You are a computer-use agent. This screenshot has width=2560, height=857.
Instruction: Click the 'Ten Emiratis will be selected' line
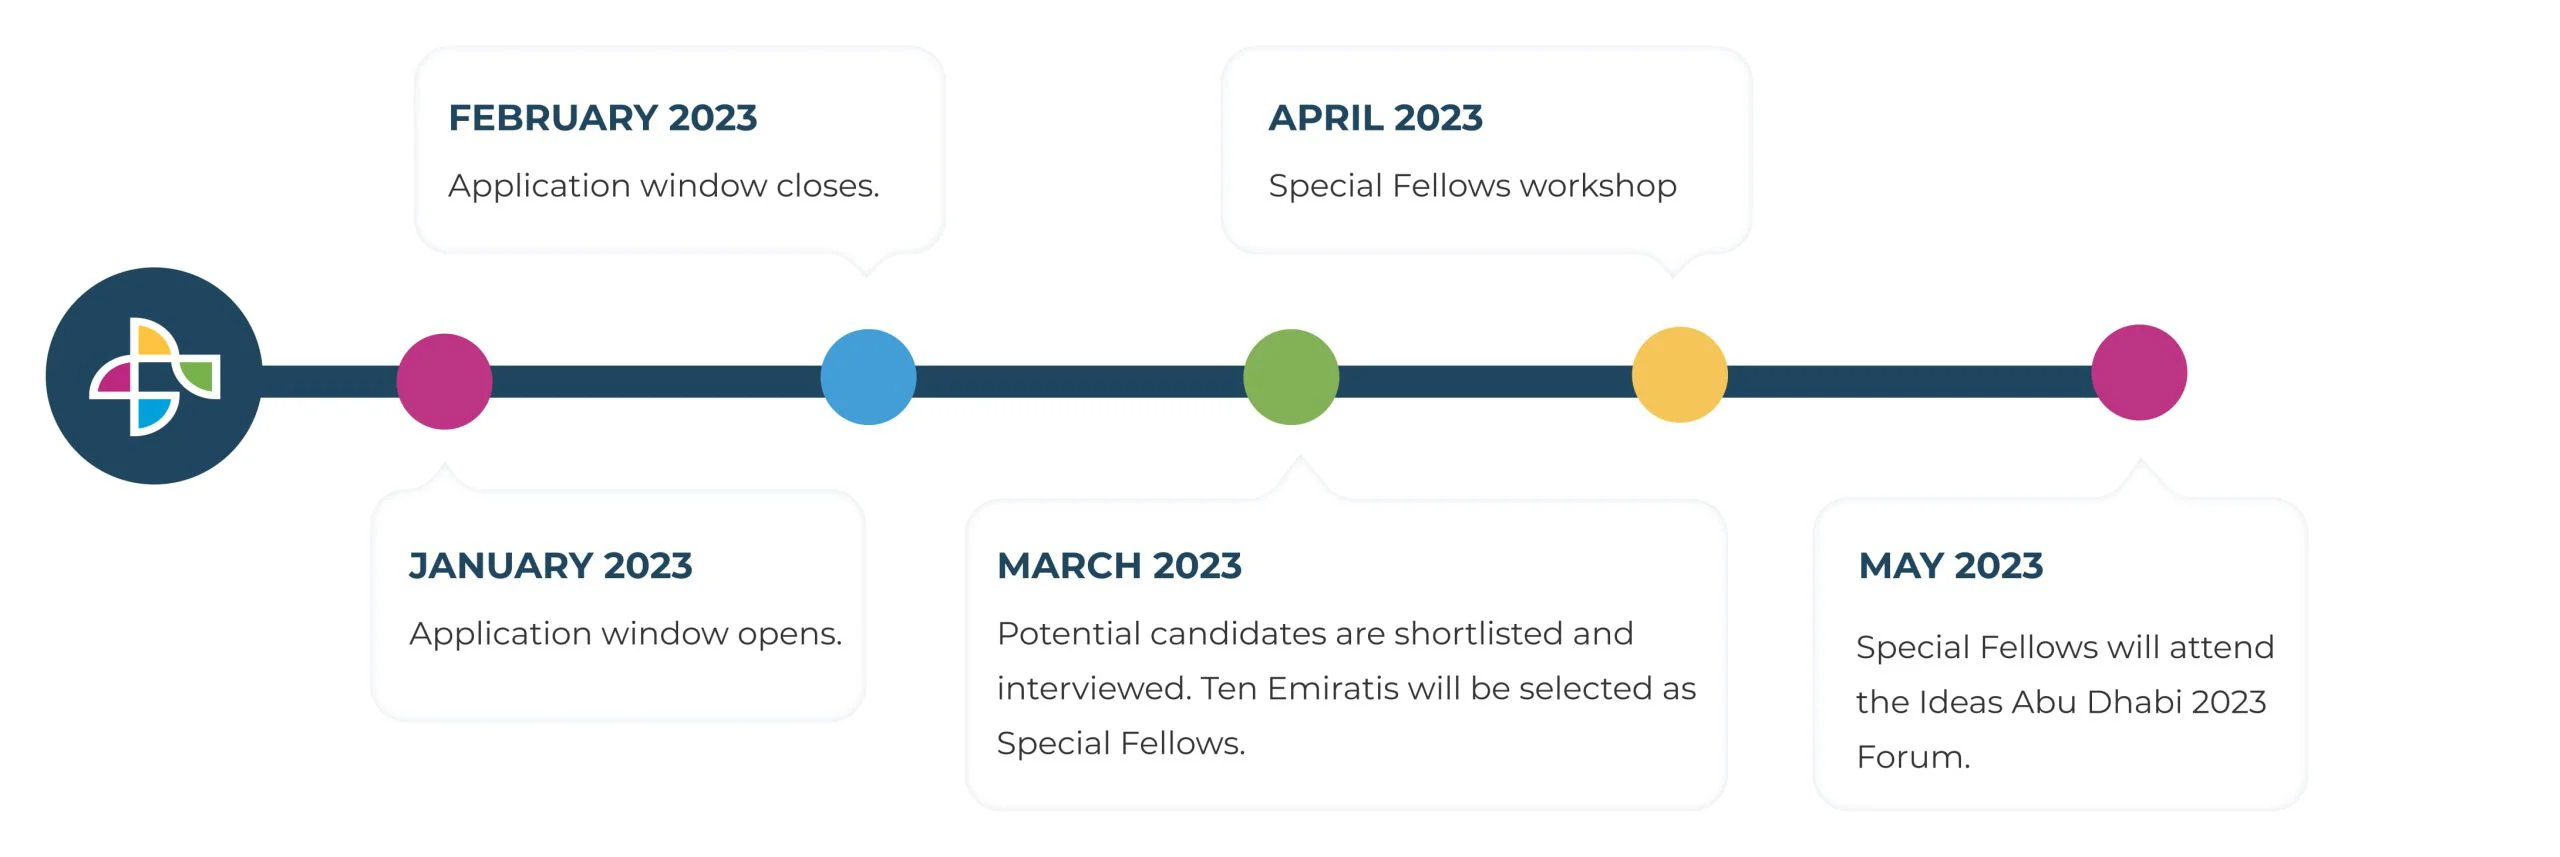pos(1347,688)
